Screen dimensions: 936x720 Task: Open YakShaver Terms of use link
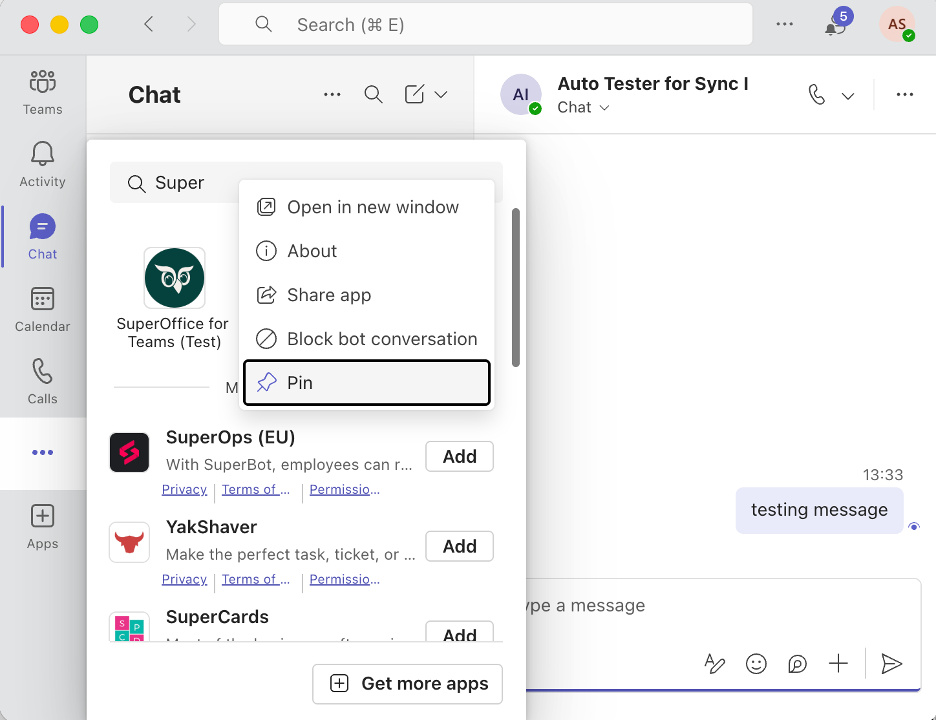[255, 579]
